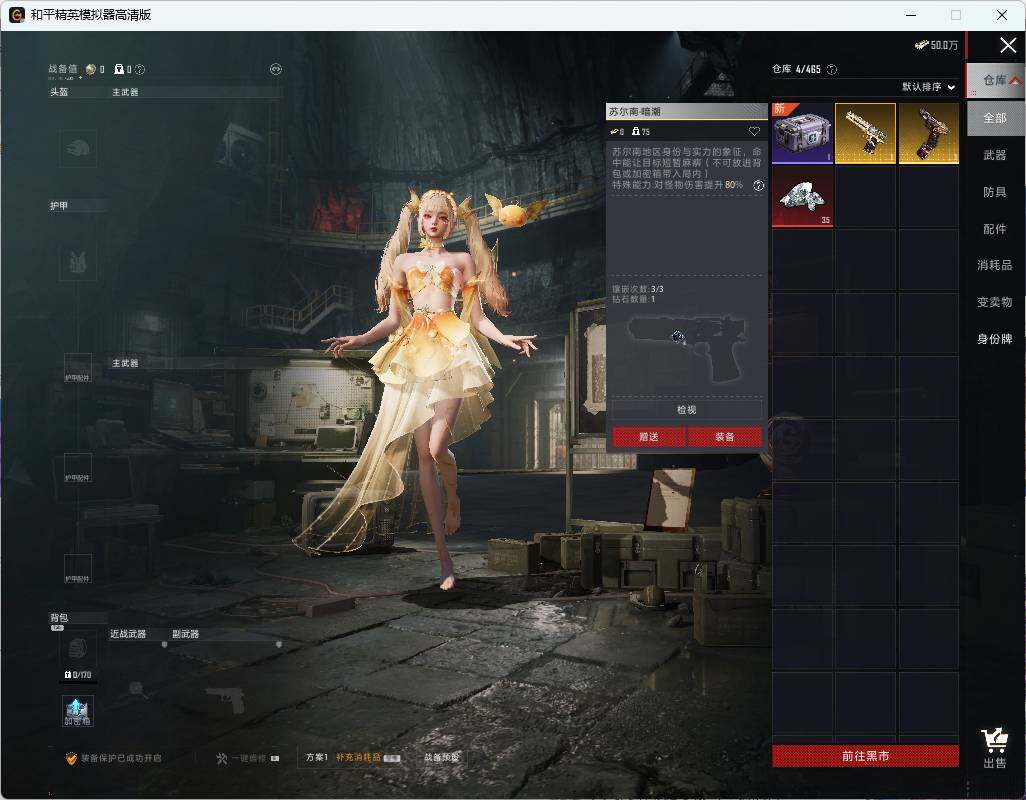Click the 检视 inspect button
The image size is (1026, 800).
pos(686,409)
